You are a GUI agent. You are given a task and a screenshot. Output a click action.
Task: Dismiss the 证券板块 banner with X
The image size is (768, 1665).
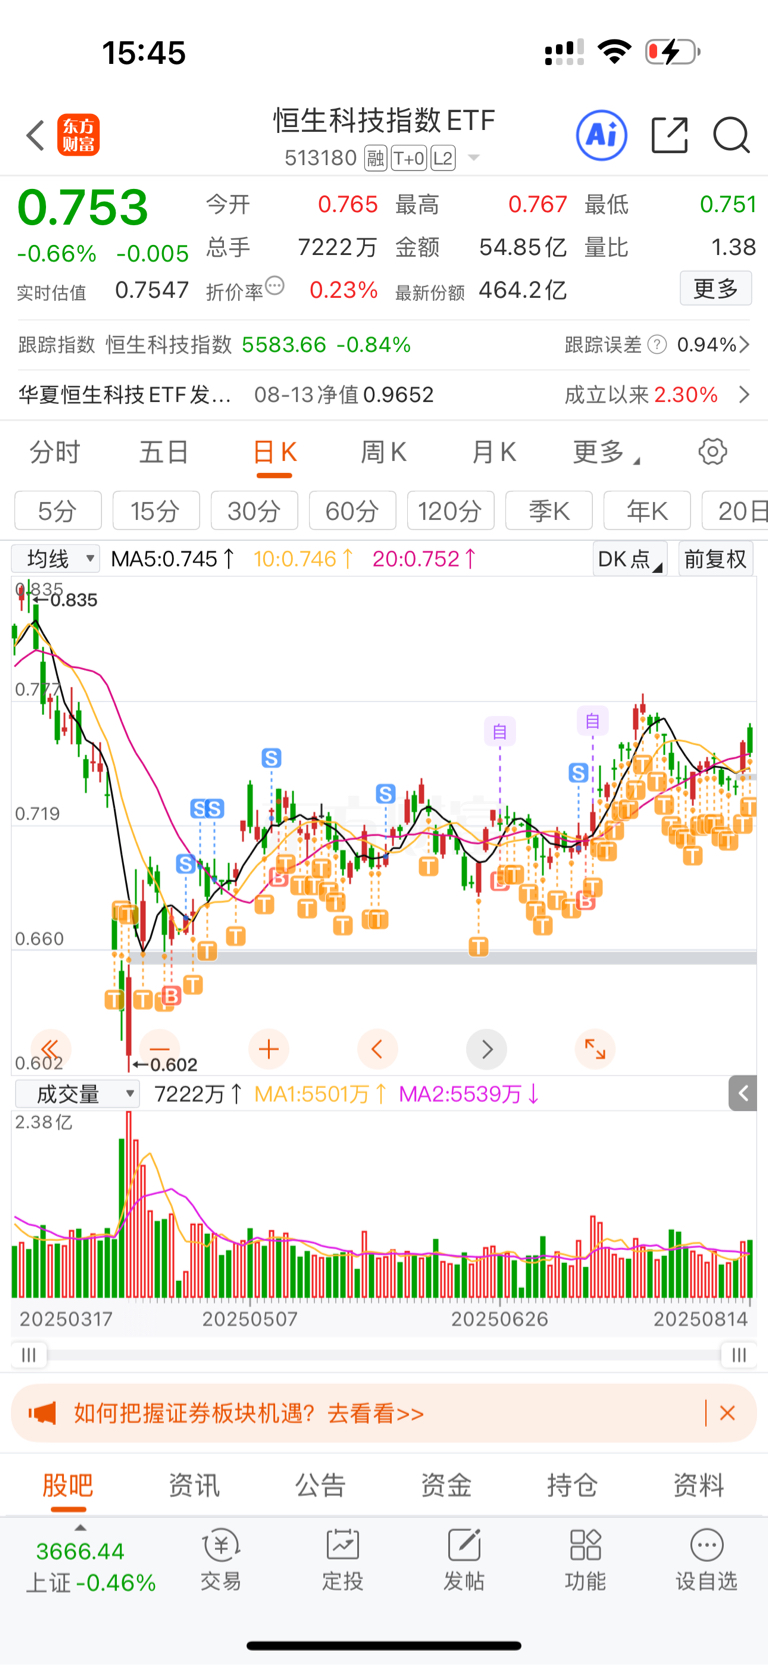coord(728,1413)
